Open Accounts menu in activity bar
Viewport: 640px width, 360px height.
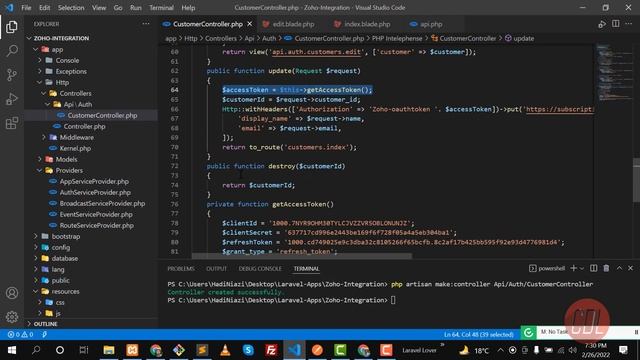pos(12,293)
